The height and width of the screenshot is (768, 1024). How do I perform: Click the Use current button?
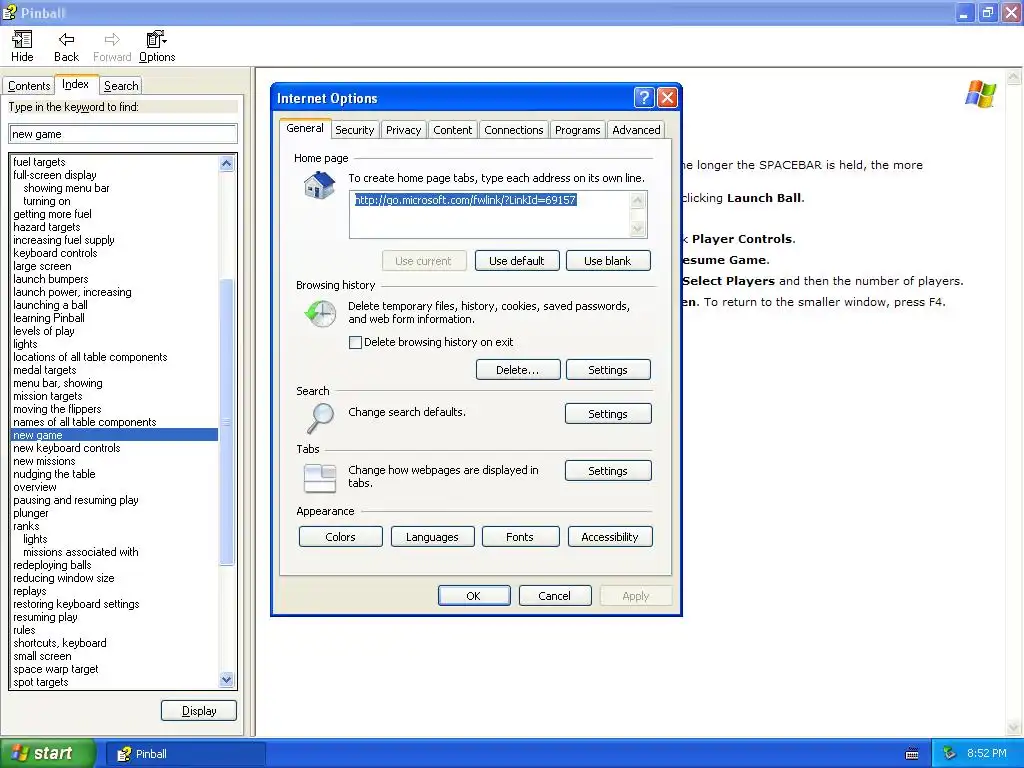click(424, 261)
